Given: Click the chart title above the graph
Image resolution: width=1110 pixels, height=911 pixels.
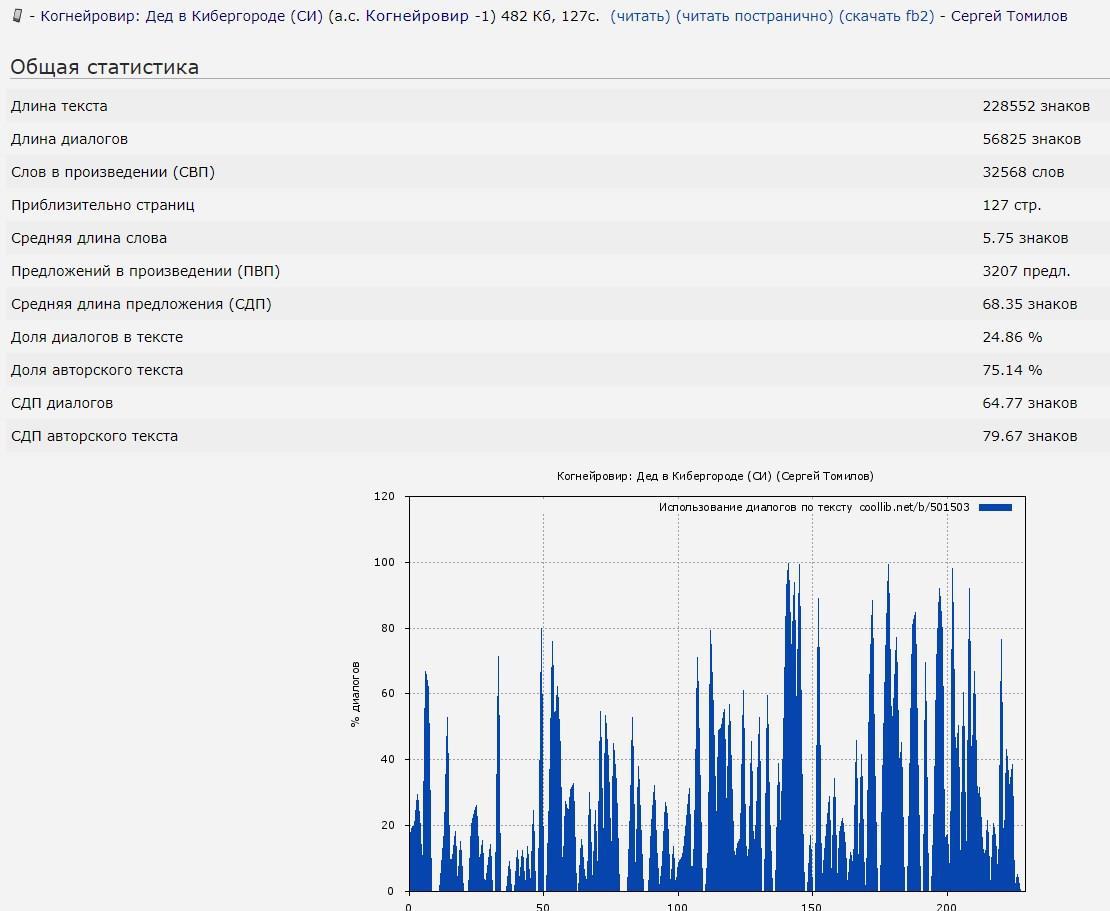Looking at the screenshot, I should point(715,476).
